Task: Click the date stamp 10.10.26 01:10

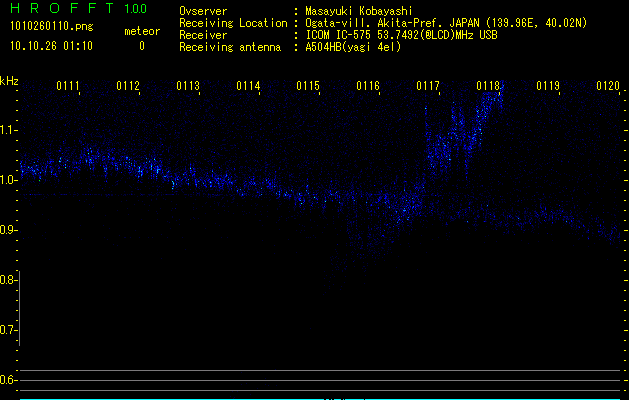Action: click(x=51, y=46)
